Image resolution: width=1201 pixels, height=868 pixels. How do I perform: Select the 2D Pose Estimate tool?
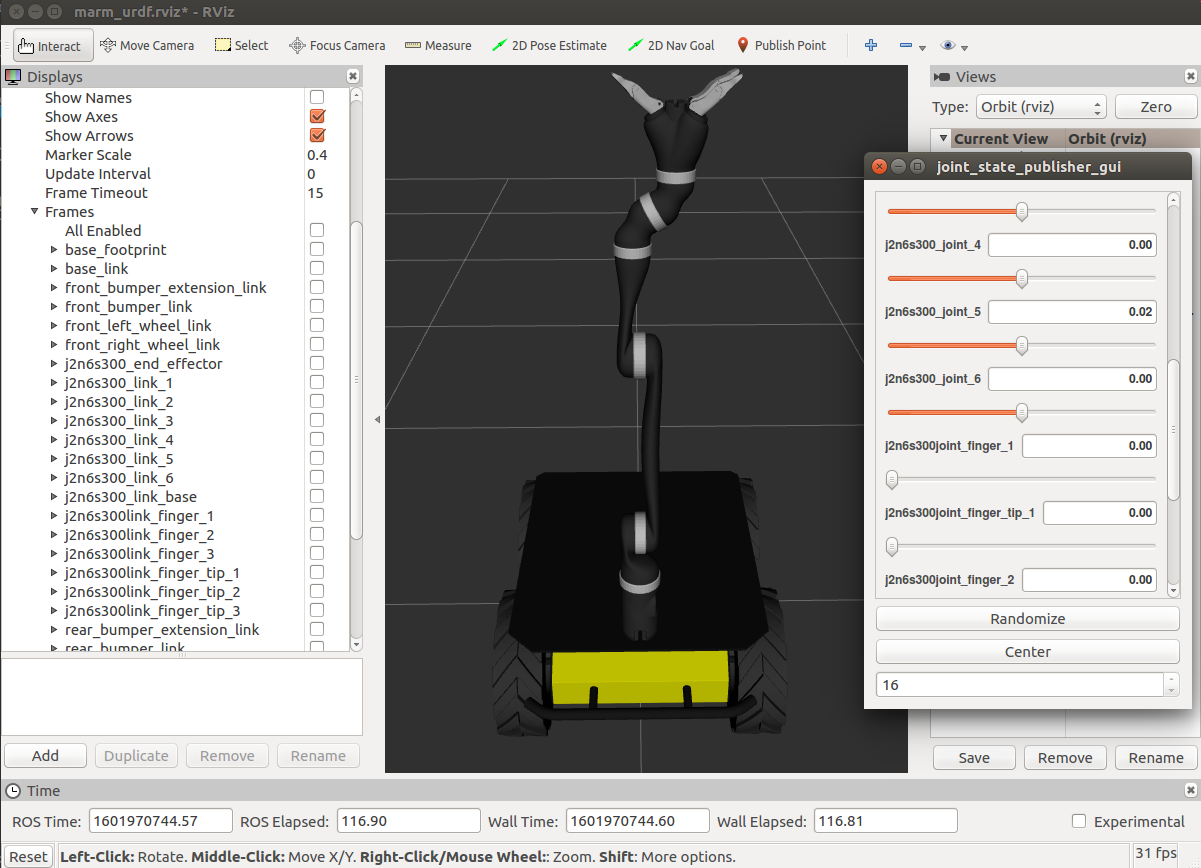tap(549, 45)
